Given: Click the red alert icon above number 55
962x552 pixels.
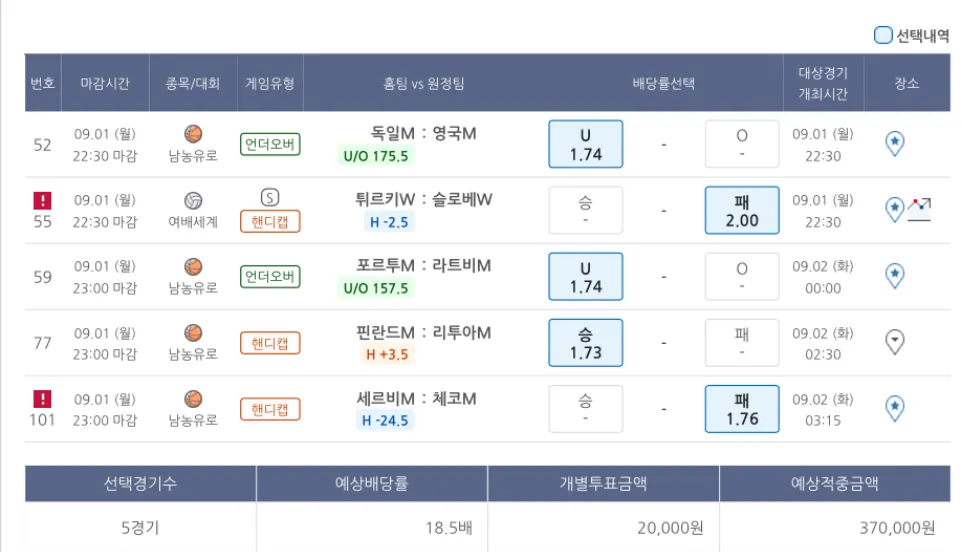Looking at the screenshot, I should [42, 200].
